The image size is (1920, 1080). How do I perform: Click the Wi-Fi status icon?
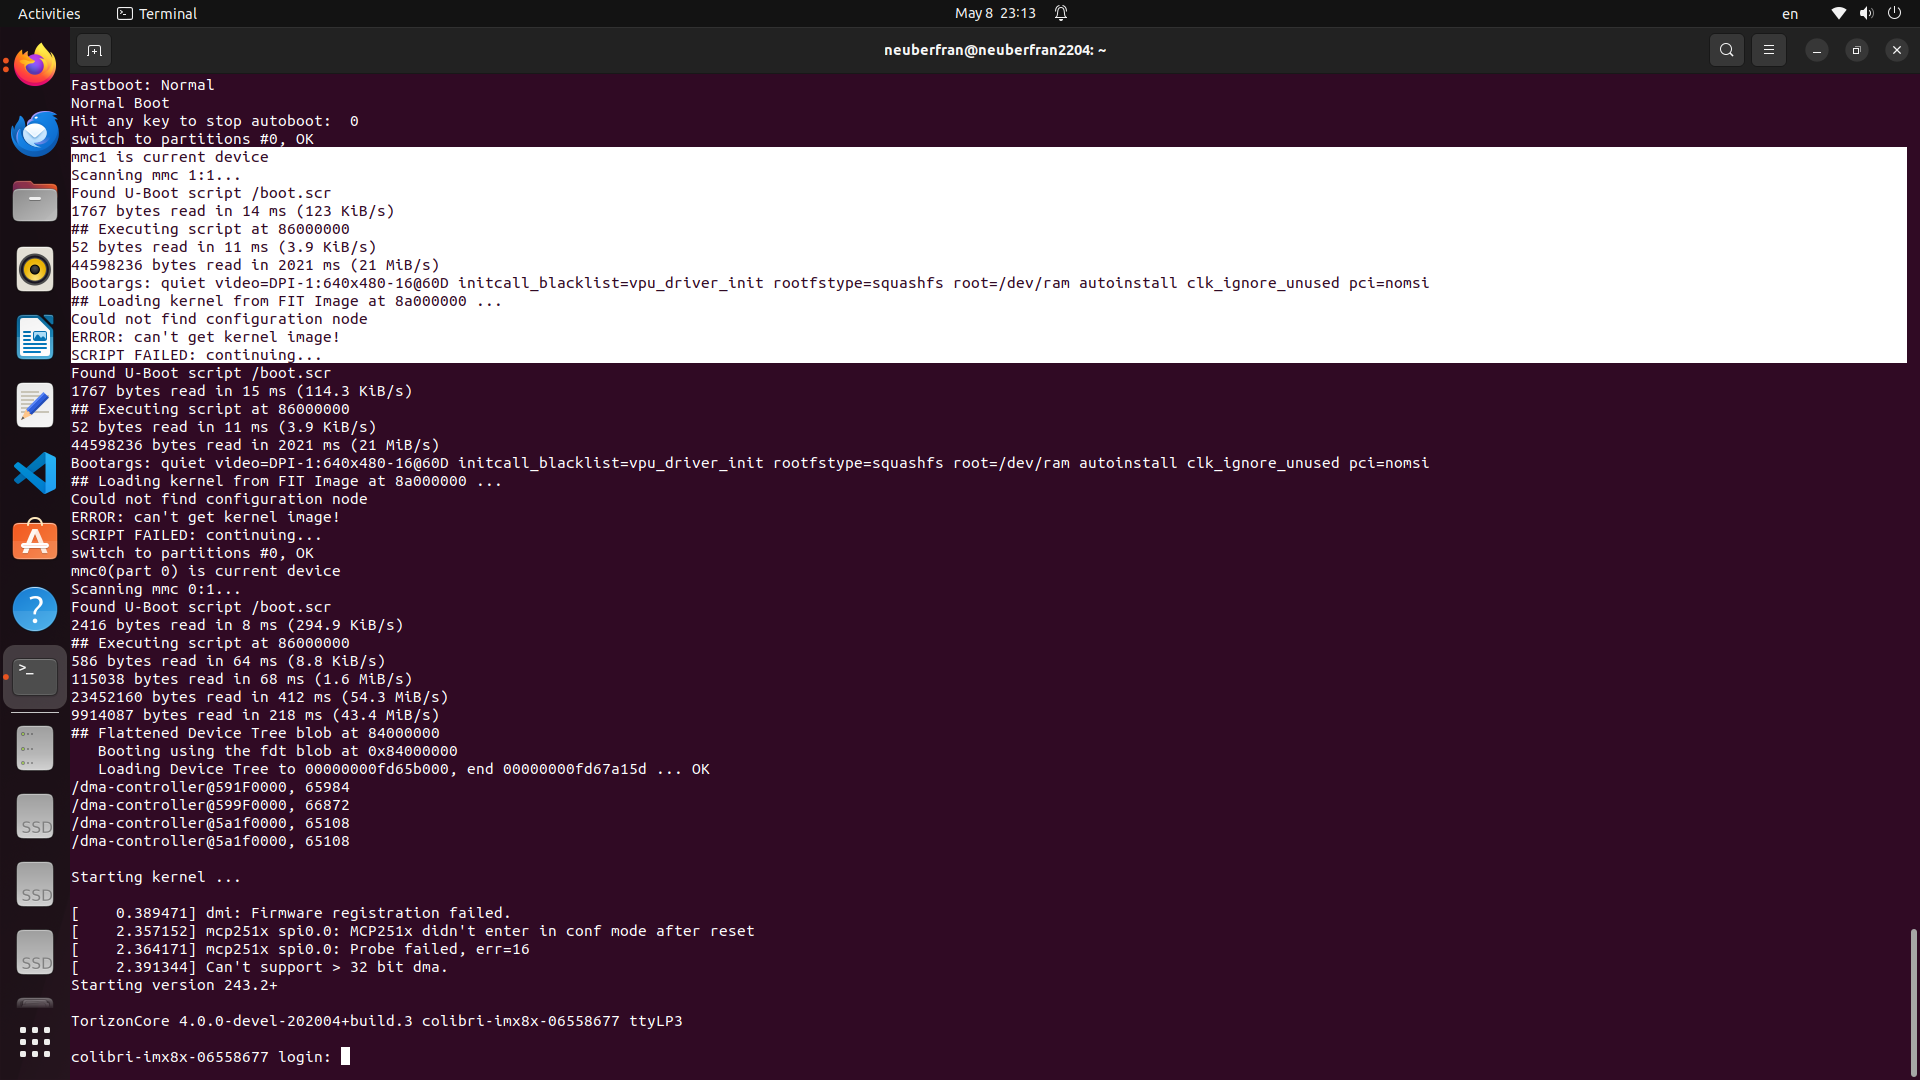point(1838,13)
